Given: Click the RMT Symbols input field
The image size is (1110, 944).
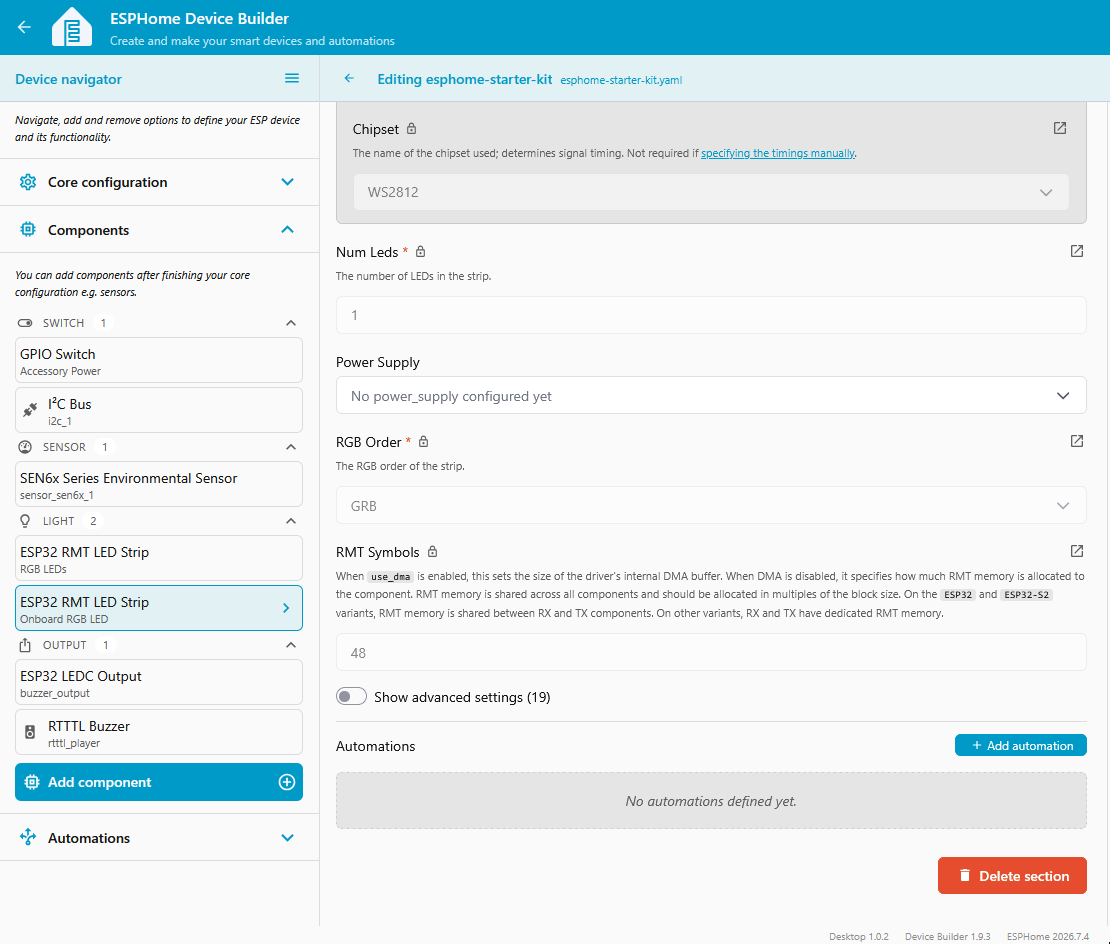Looking at the screenshot, I should (x=711, y=652).
